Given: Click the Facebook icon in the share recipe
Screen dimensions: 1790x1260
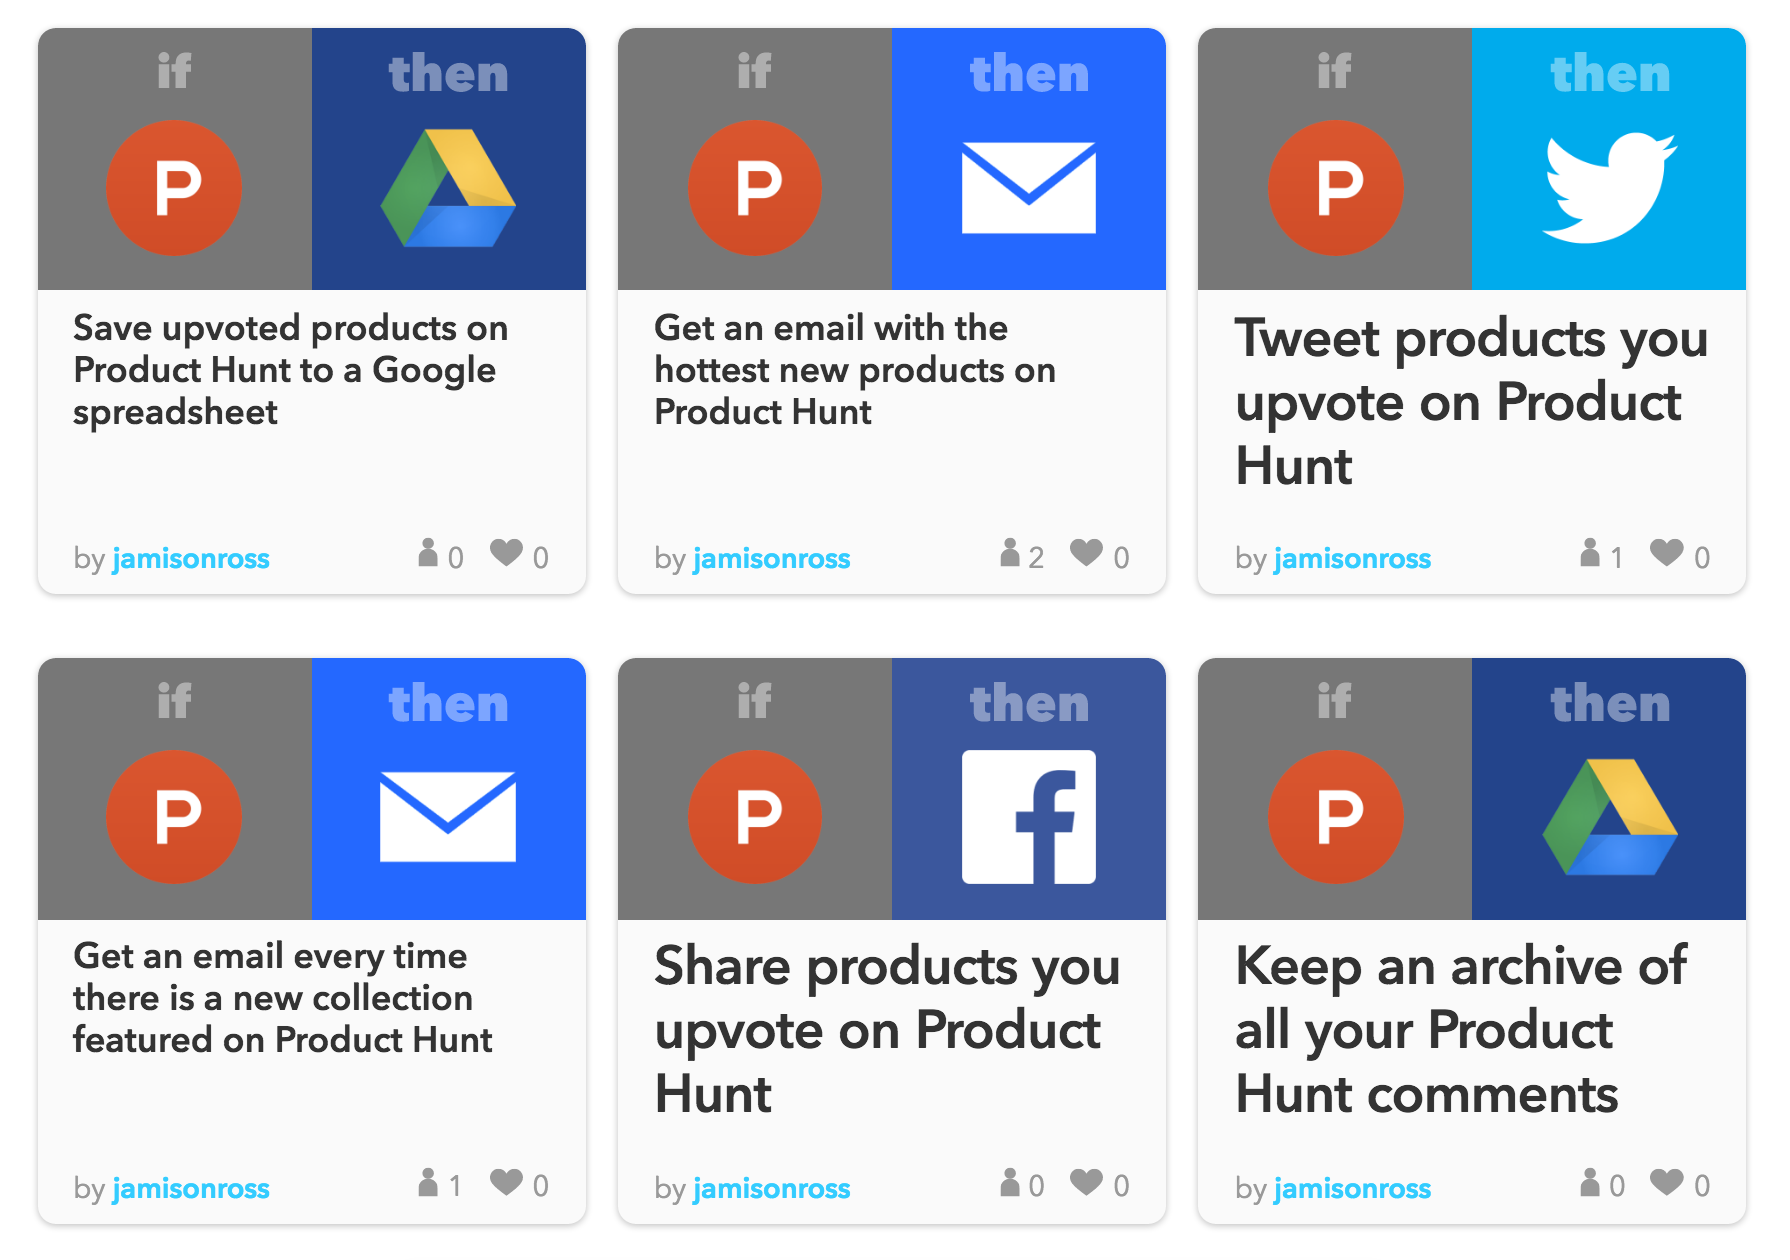Looking at the screenshot, I should 1029,817.
